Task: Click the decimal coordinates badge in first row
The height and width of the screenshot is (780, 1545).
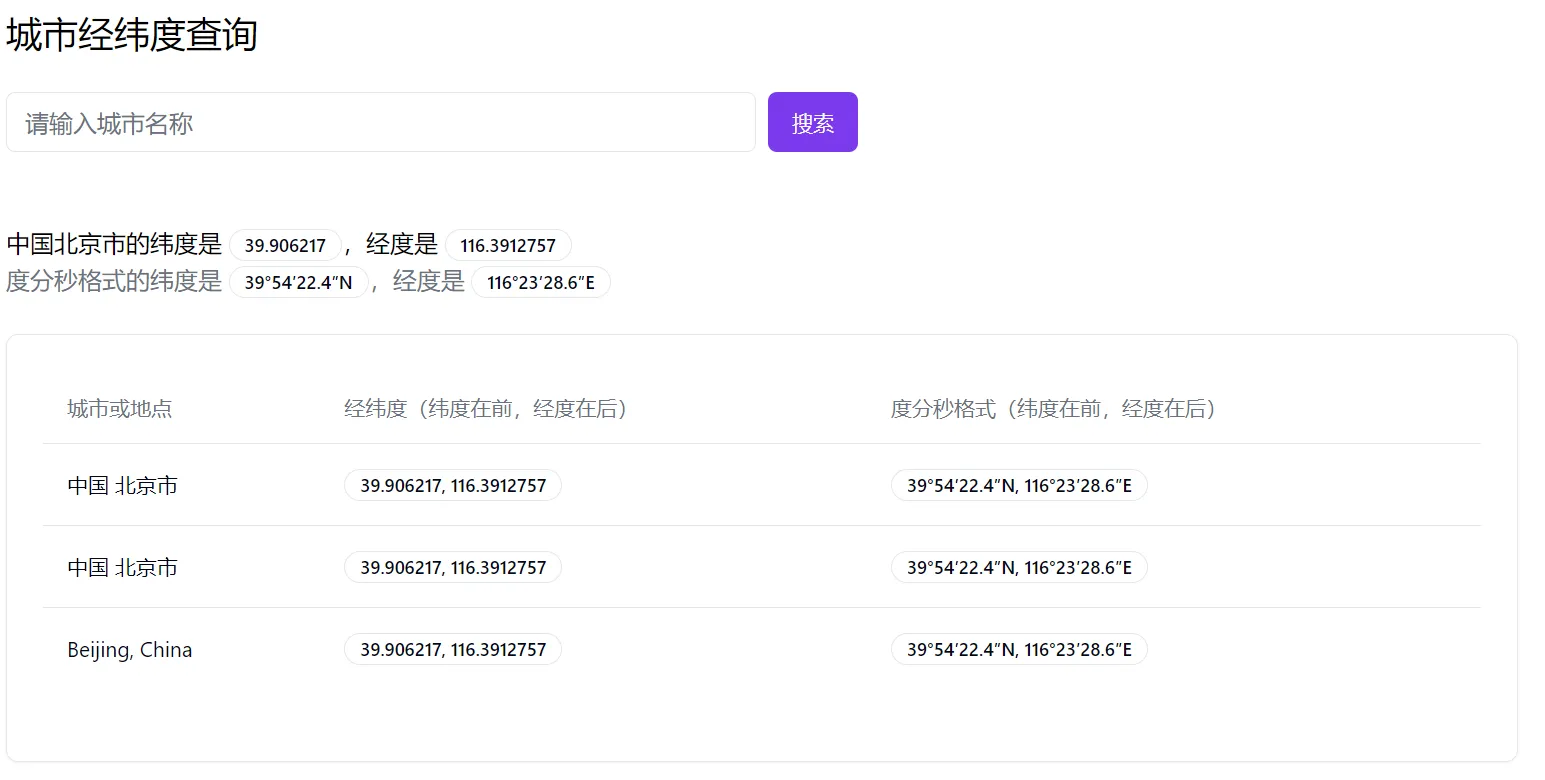Action: pos(453,486)
